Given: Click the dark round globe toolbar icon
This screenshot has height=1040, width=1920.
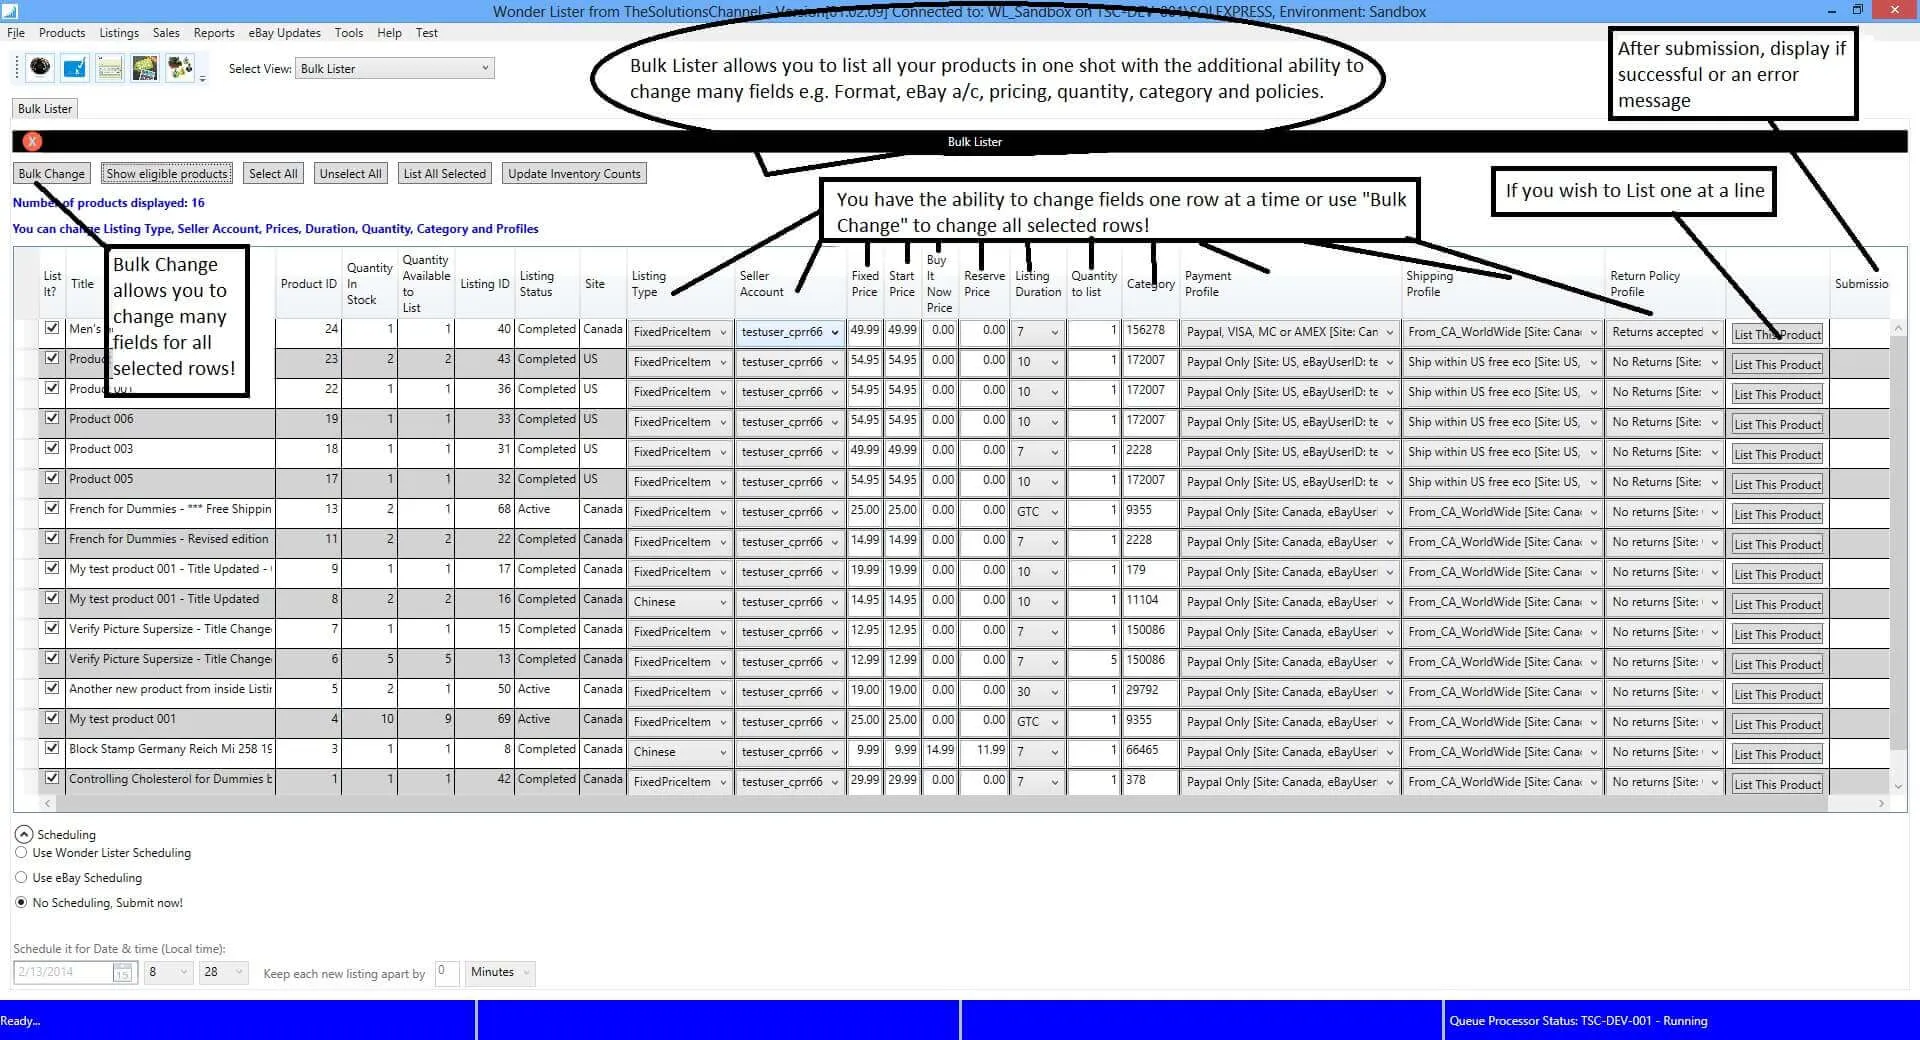Looking at the screenshot, I should (x=40, y=67).
